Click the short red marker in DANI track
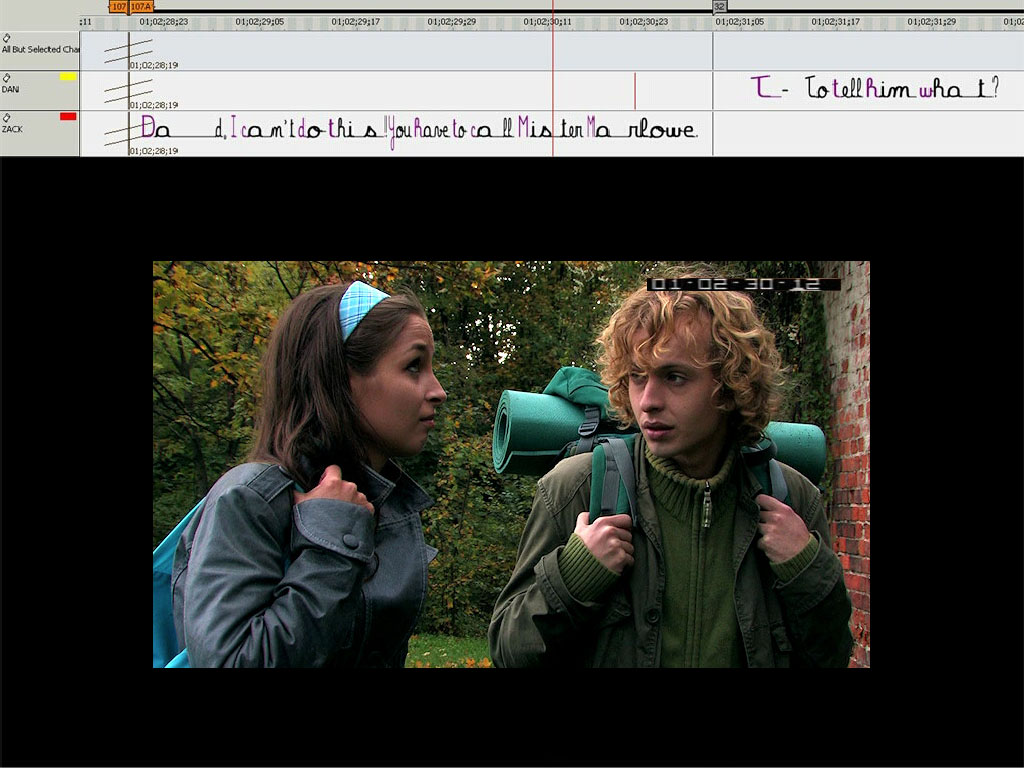Image resolution: width=1024 pixels, height=768 pixels. pyautogui.click(x=634, y=91)
